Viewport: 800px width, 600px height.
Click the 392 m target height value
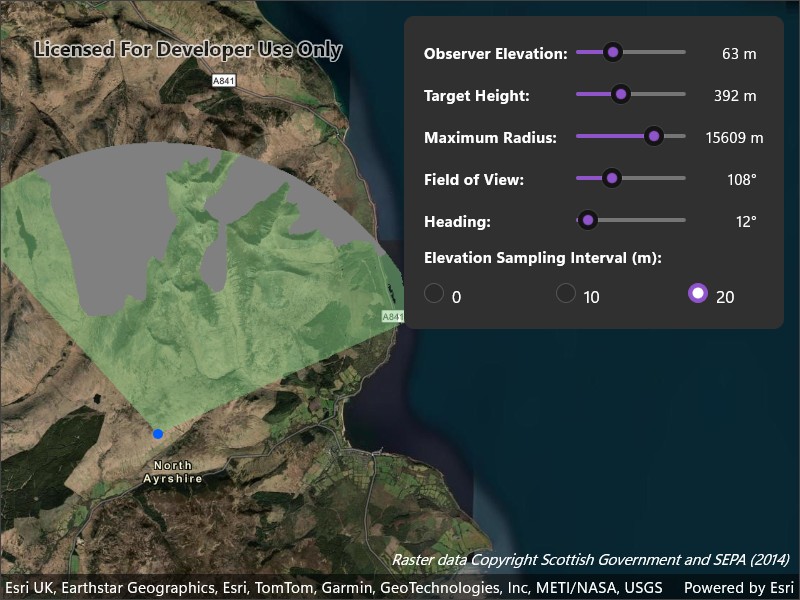coord(735,95)
